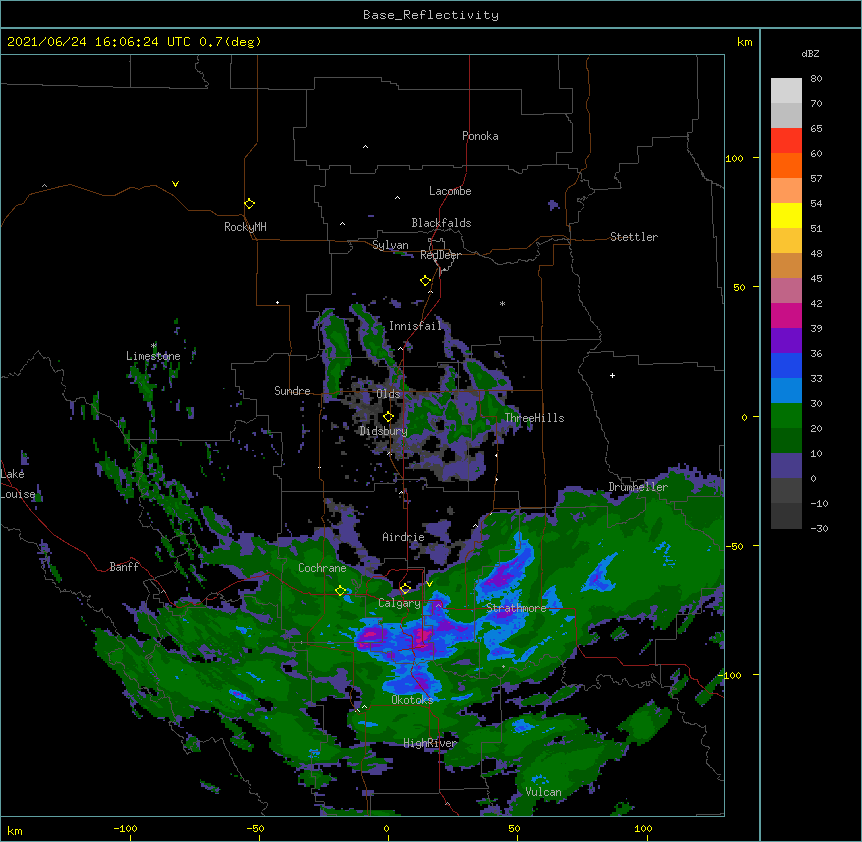The height and width of the screenshot is (842, 862).
Task: Click the slate purple 0-10 dBZ swatch
Action: pos(786,466)
